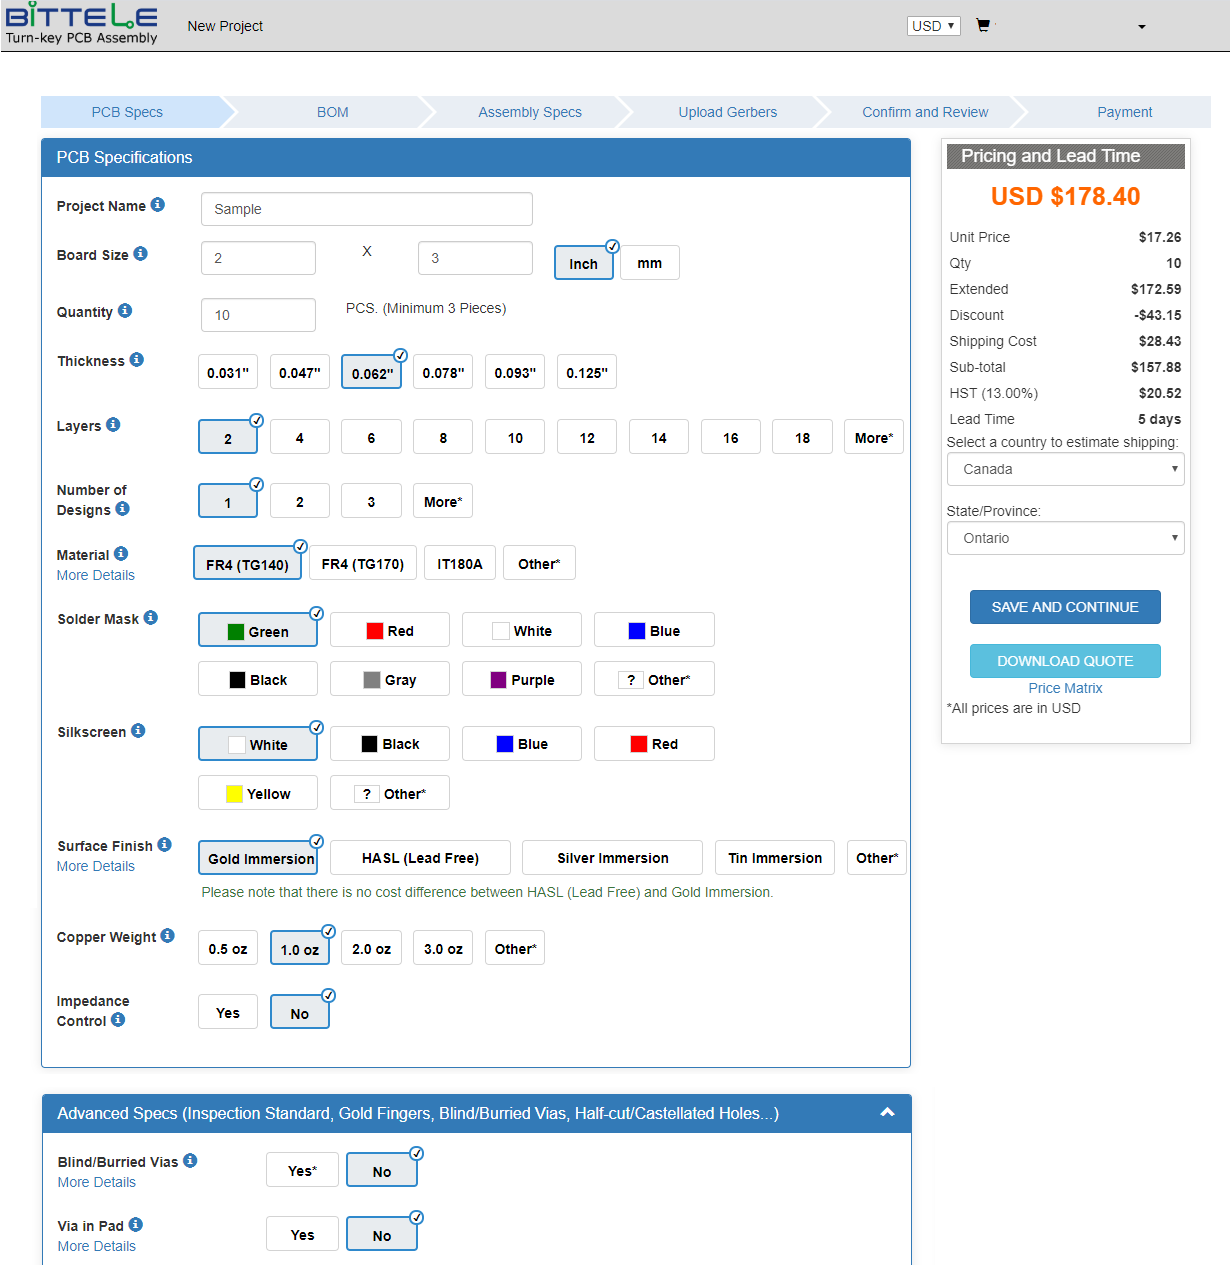The width and height of the screenshot is (1230, 1265).
Task: Click the Quantity input field
Action: click(x=258, y=315)
